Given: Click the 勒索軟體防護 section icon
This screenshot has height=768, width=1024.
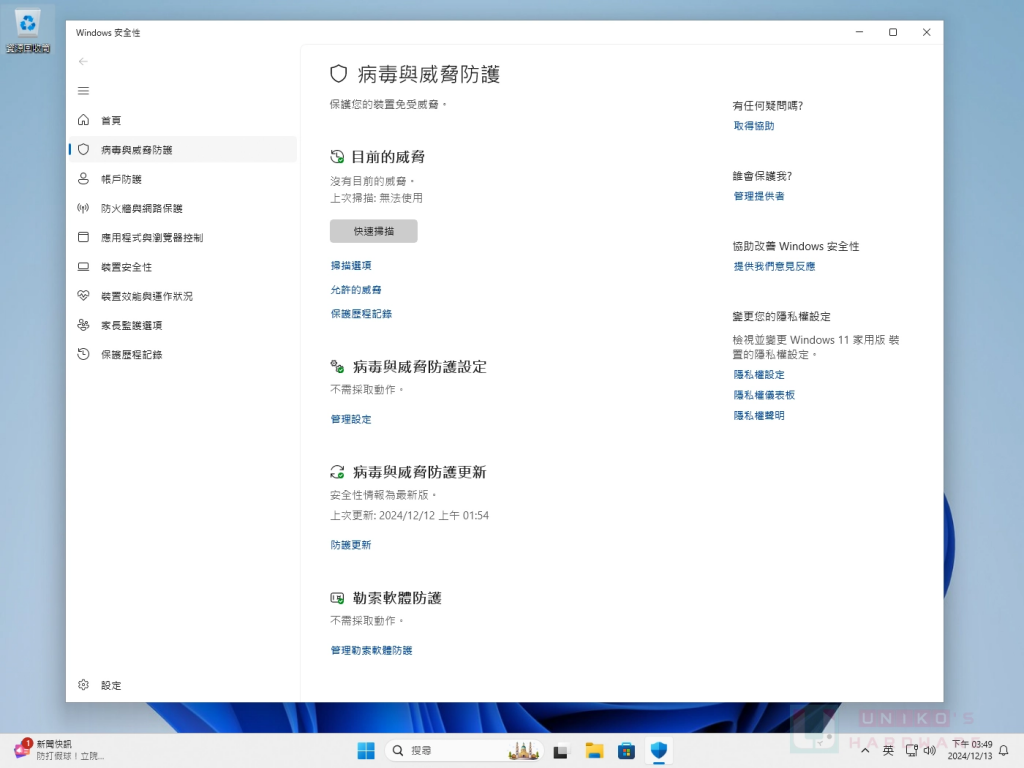Looking at the screenshot, I should [337, 598].
